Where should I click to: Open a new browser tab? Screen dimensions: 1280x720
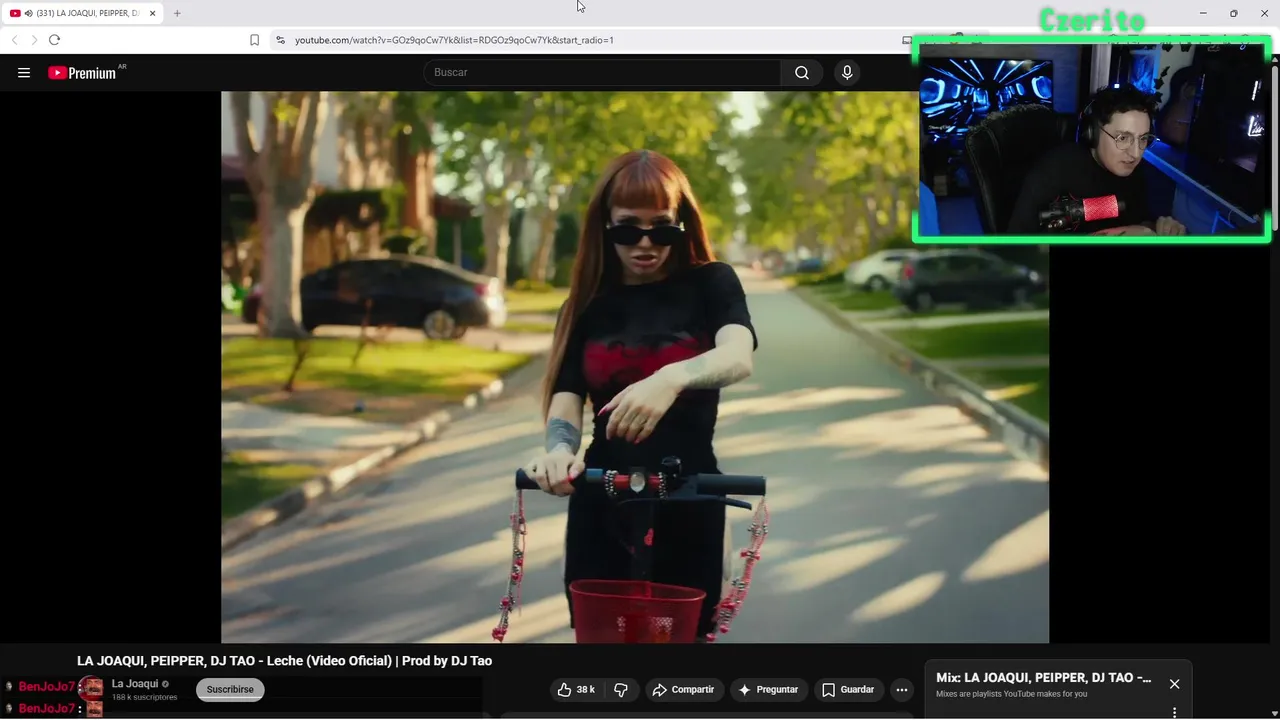[177, 13]
